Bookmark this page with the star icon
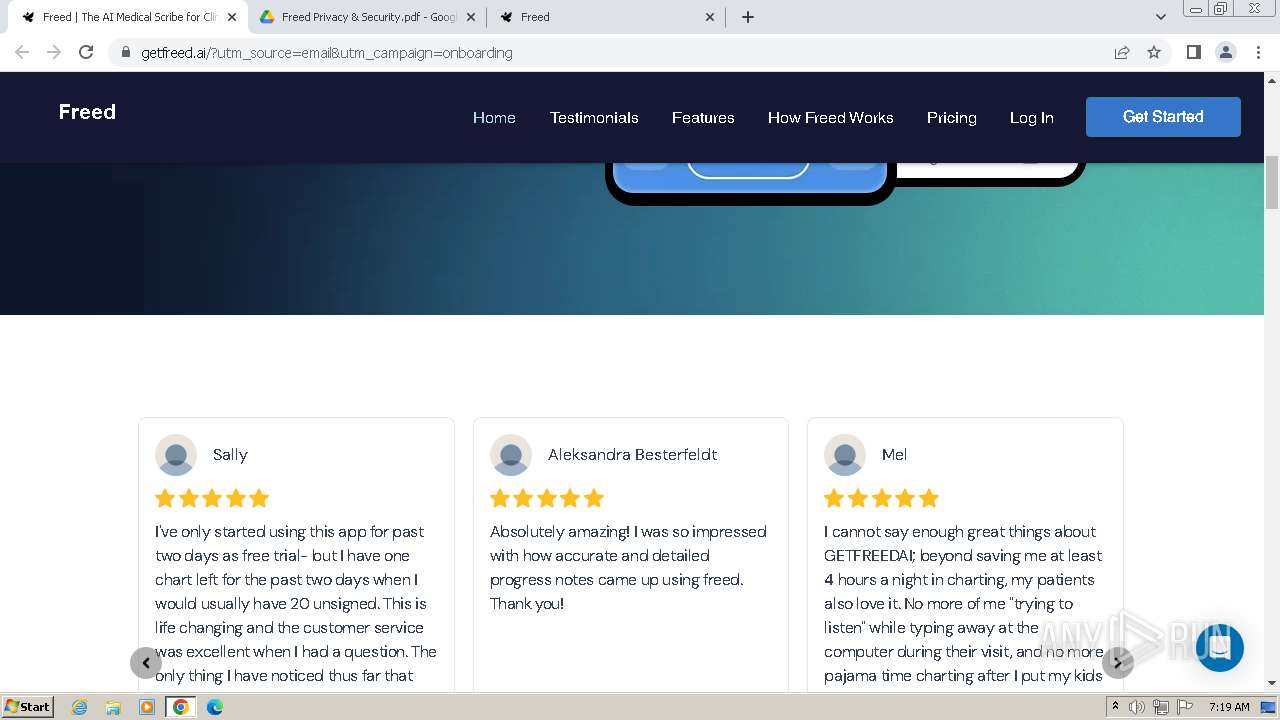 (x=1154, y=52)
